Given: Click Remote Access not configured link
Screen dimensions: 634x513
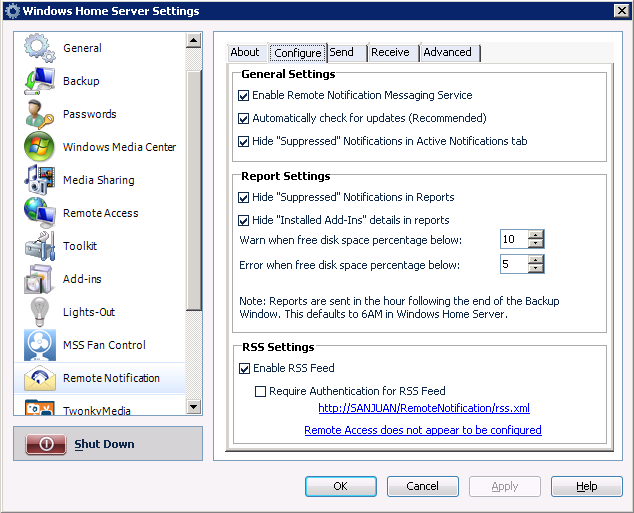Looking at the screenshot, I should (423, 430).
